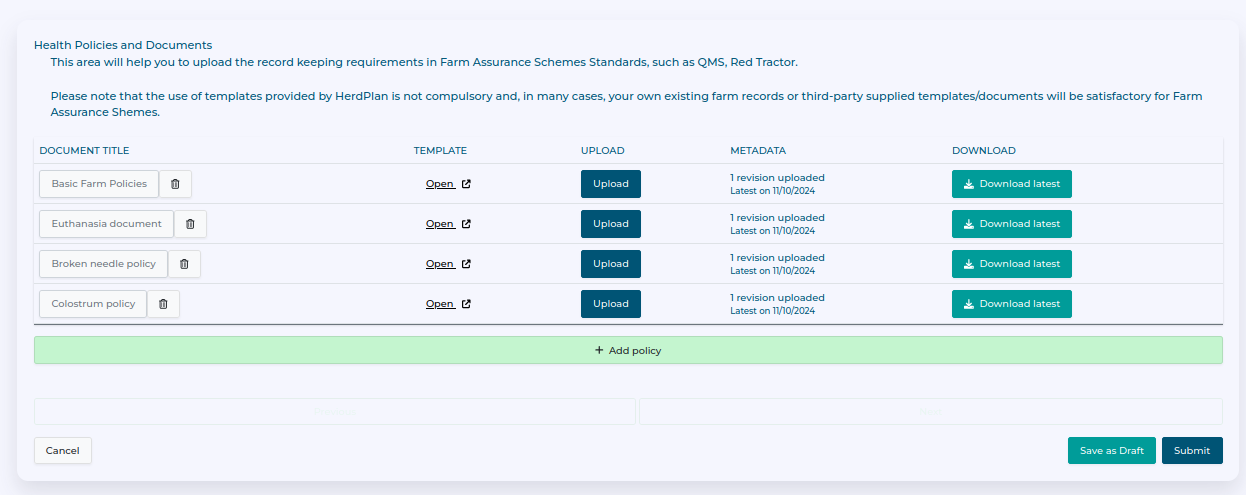This screenshot has height=495, width=1246.
Task: Upload a file for Basic Farm Policies
Action: point(610,184)
